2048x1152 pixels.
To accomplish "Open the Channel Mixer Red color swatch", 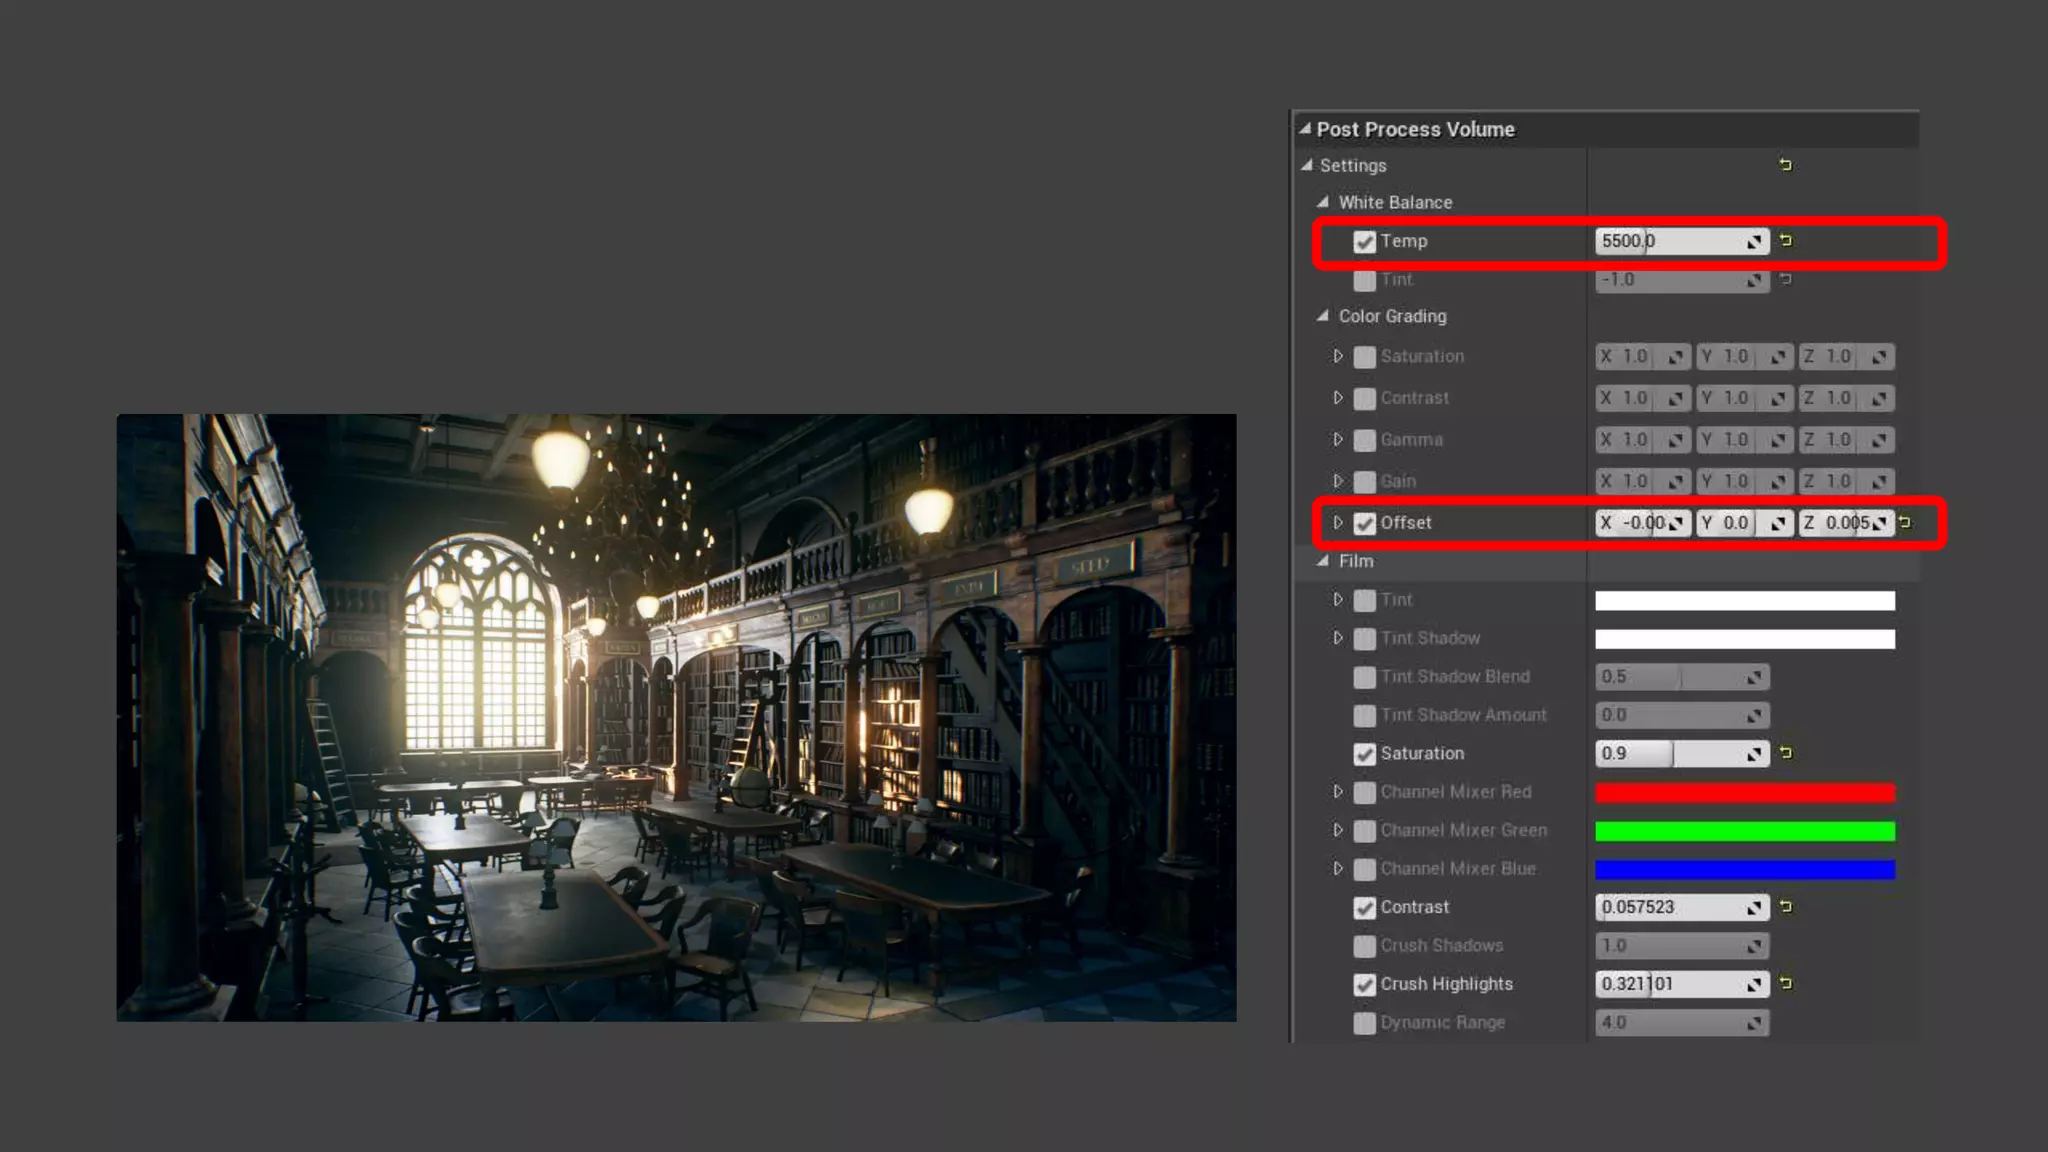I will pyautogui.click(x=1744, y=793).
